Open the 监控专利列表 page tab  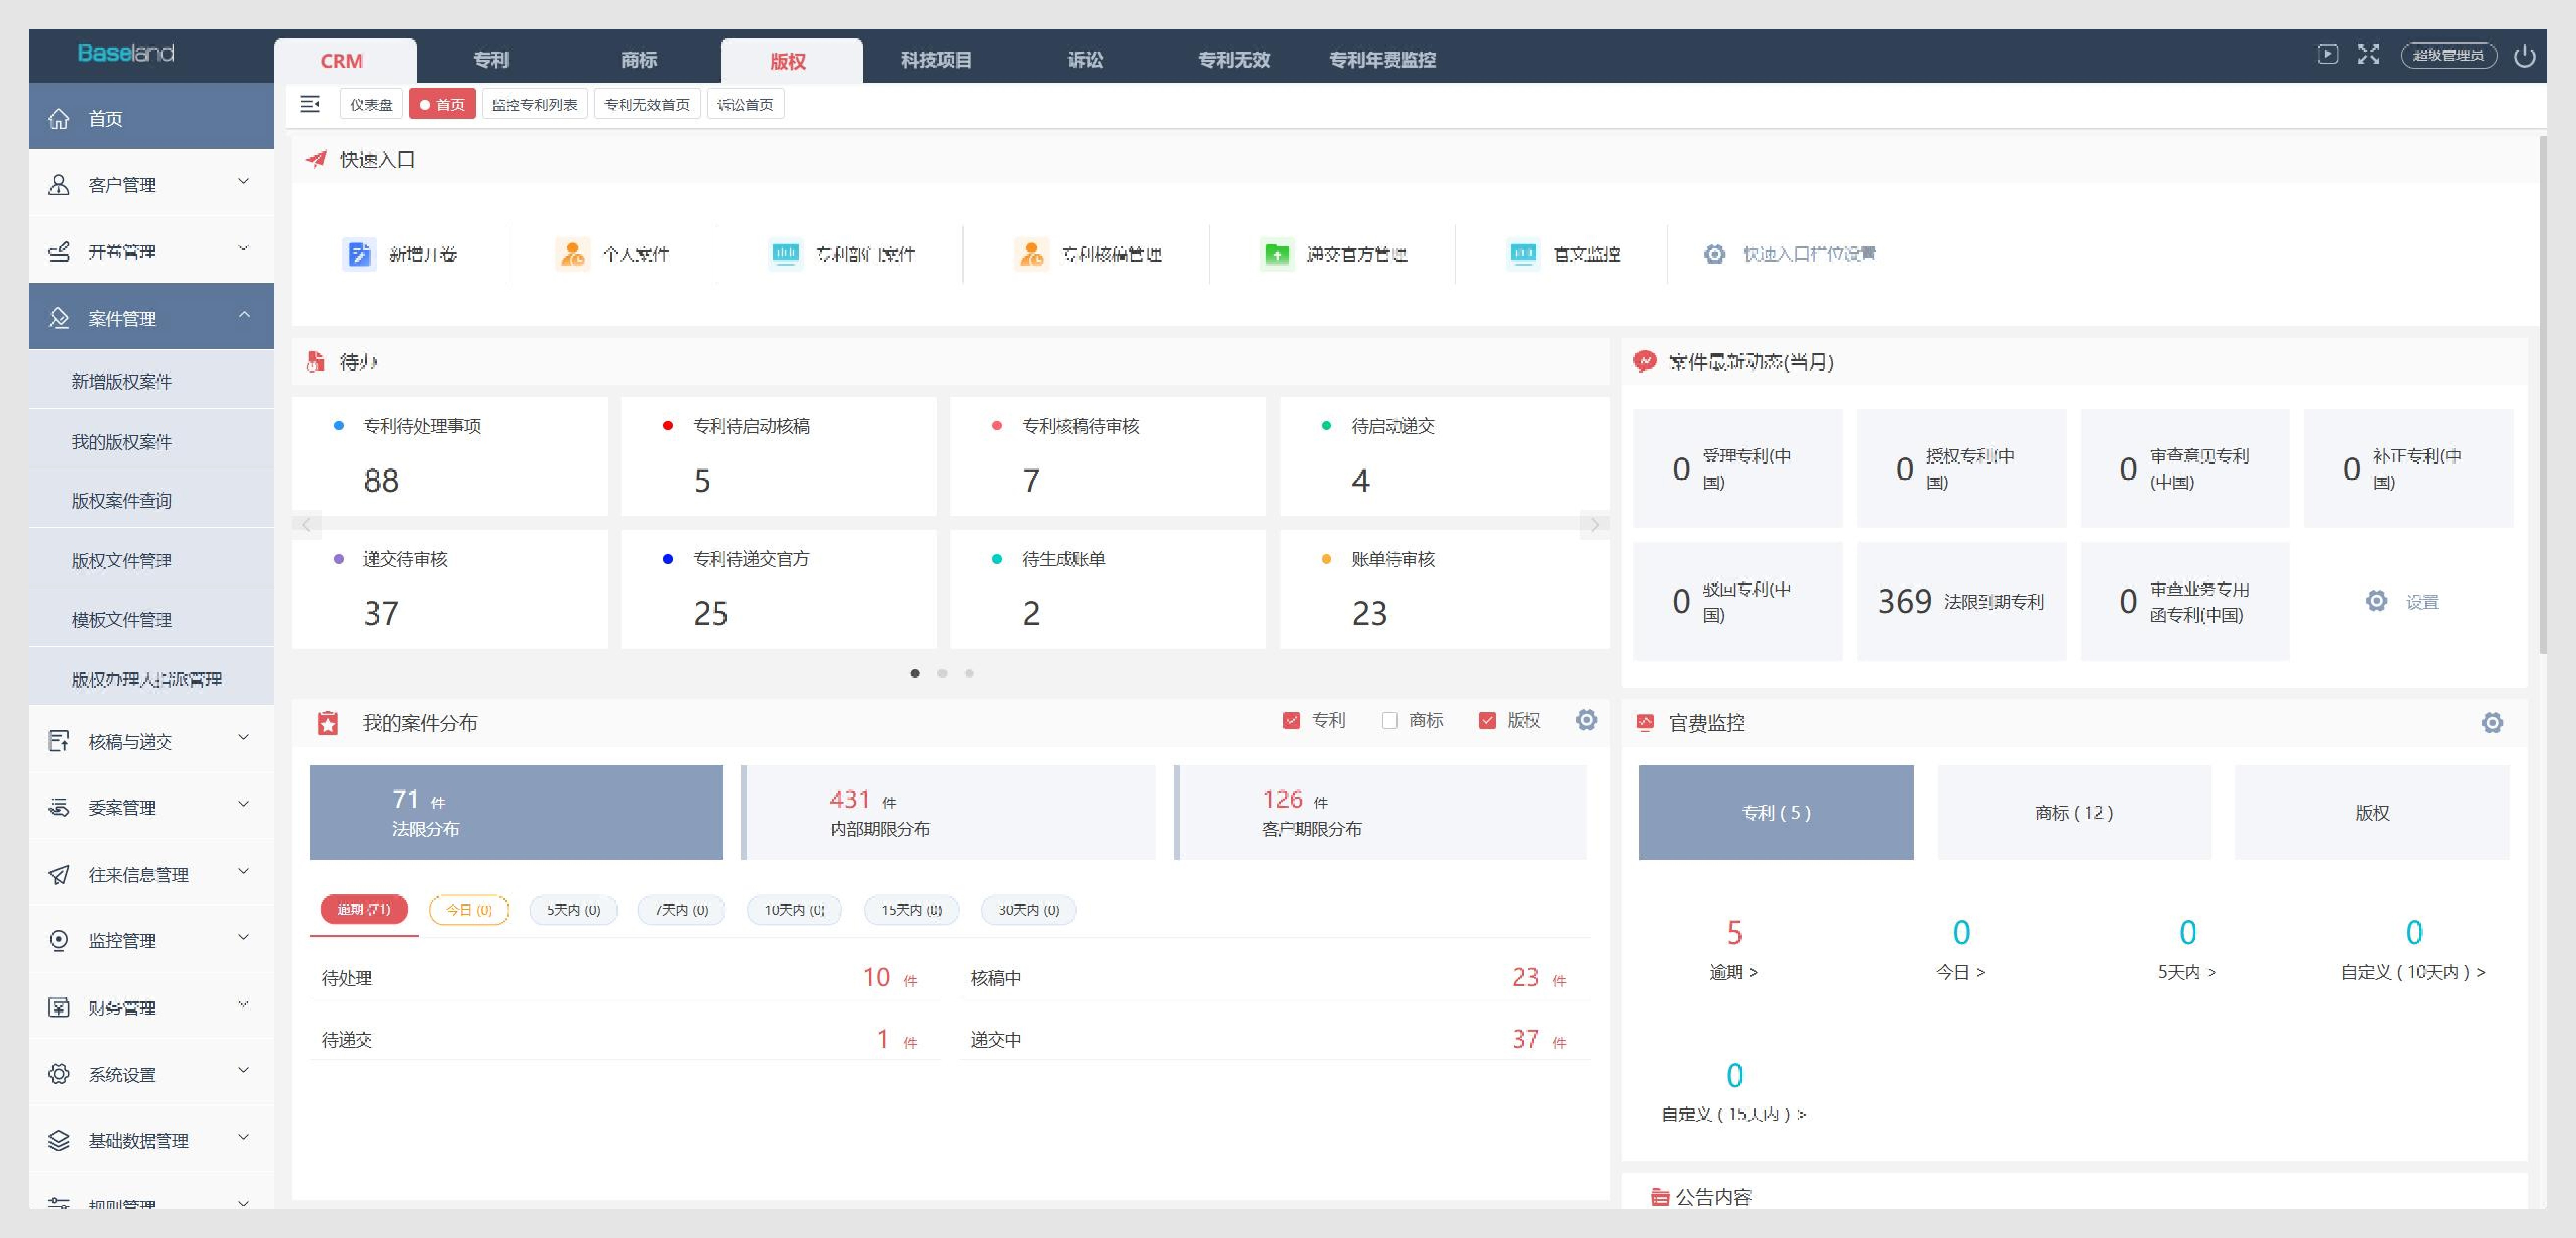click(x=534, y=104)
